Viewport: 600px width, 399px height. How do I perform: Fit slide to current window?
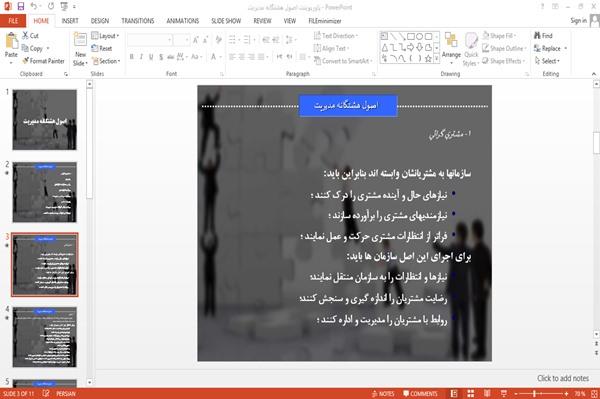(x=595, y=393)
